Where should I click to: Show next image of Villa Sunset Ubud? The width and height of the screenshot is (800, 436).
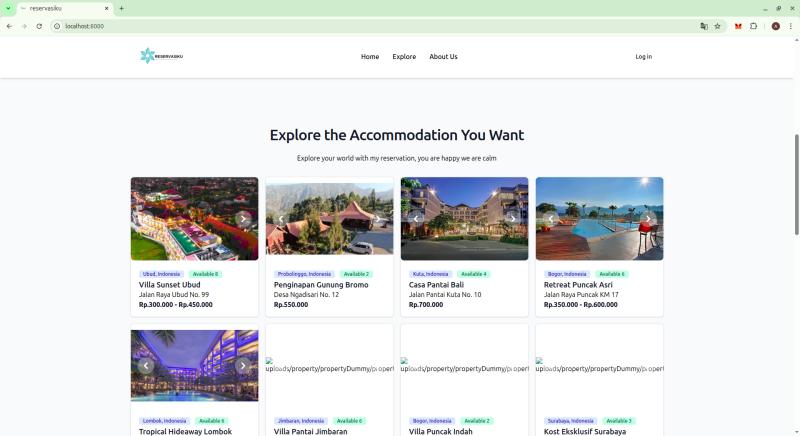point(243,219)
